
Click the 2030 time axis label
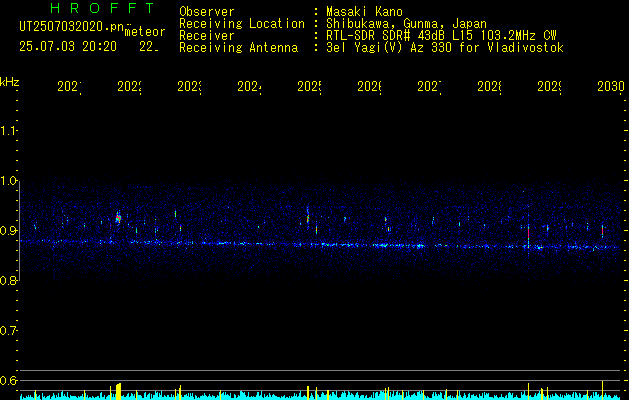click(611, 87)
